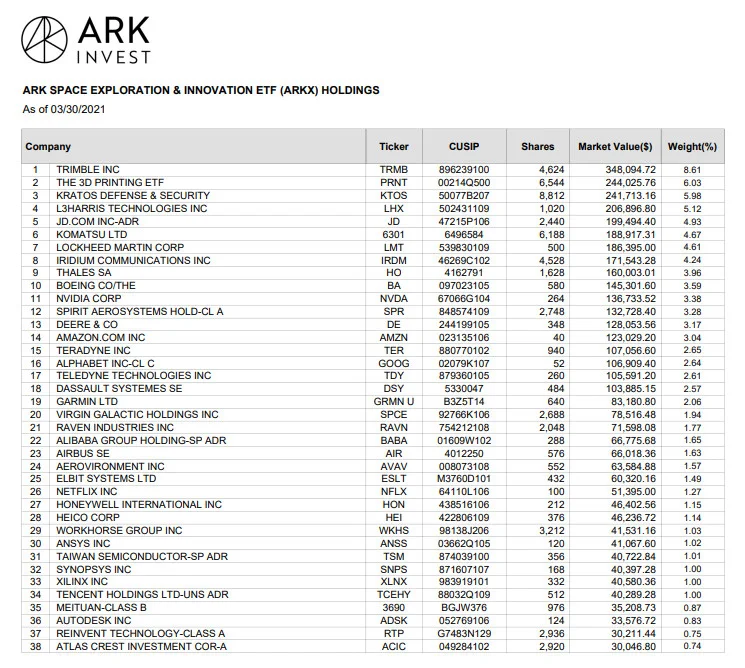Screen dimensions: 745x668
Task: Click the Shares column header
Action: coord(537,146)
